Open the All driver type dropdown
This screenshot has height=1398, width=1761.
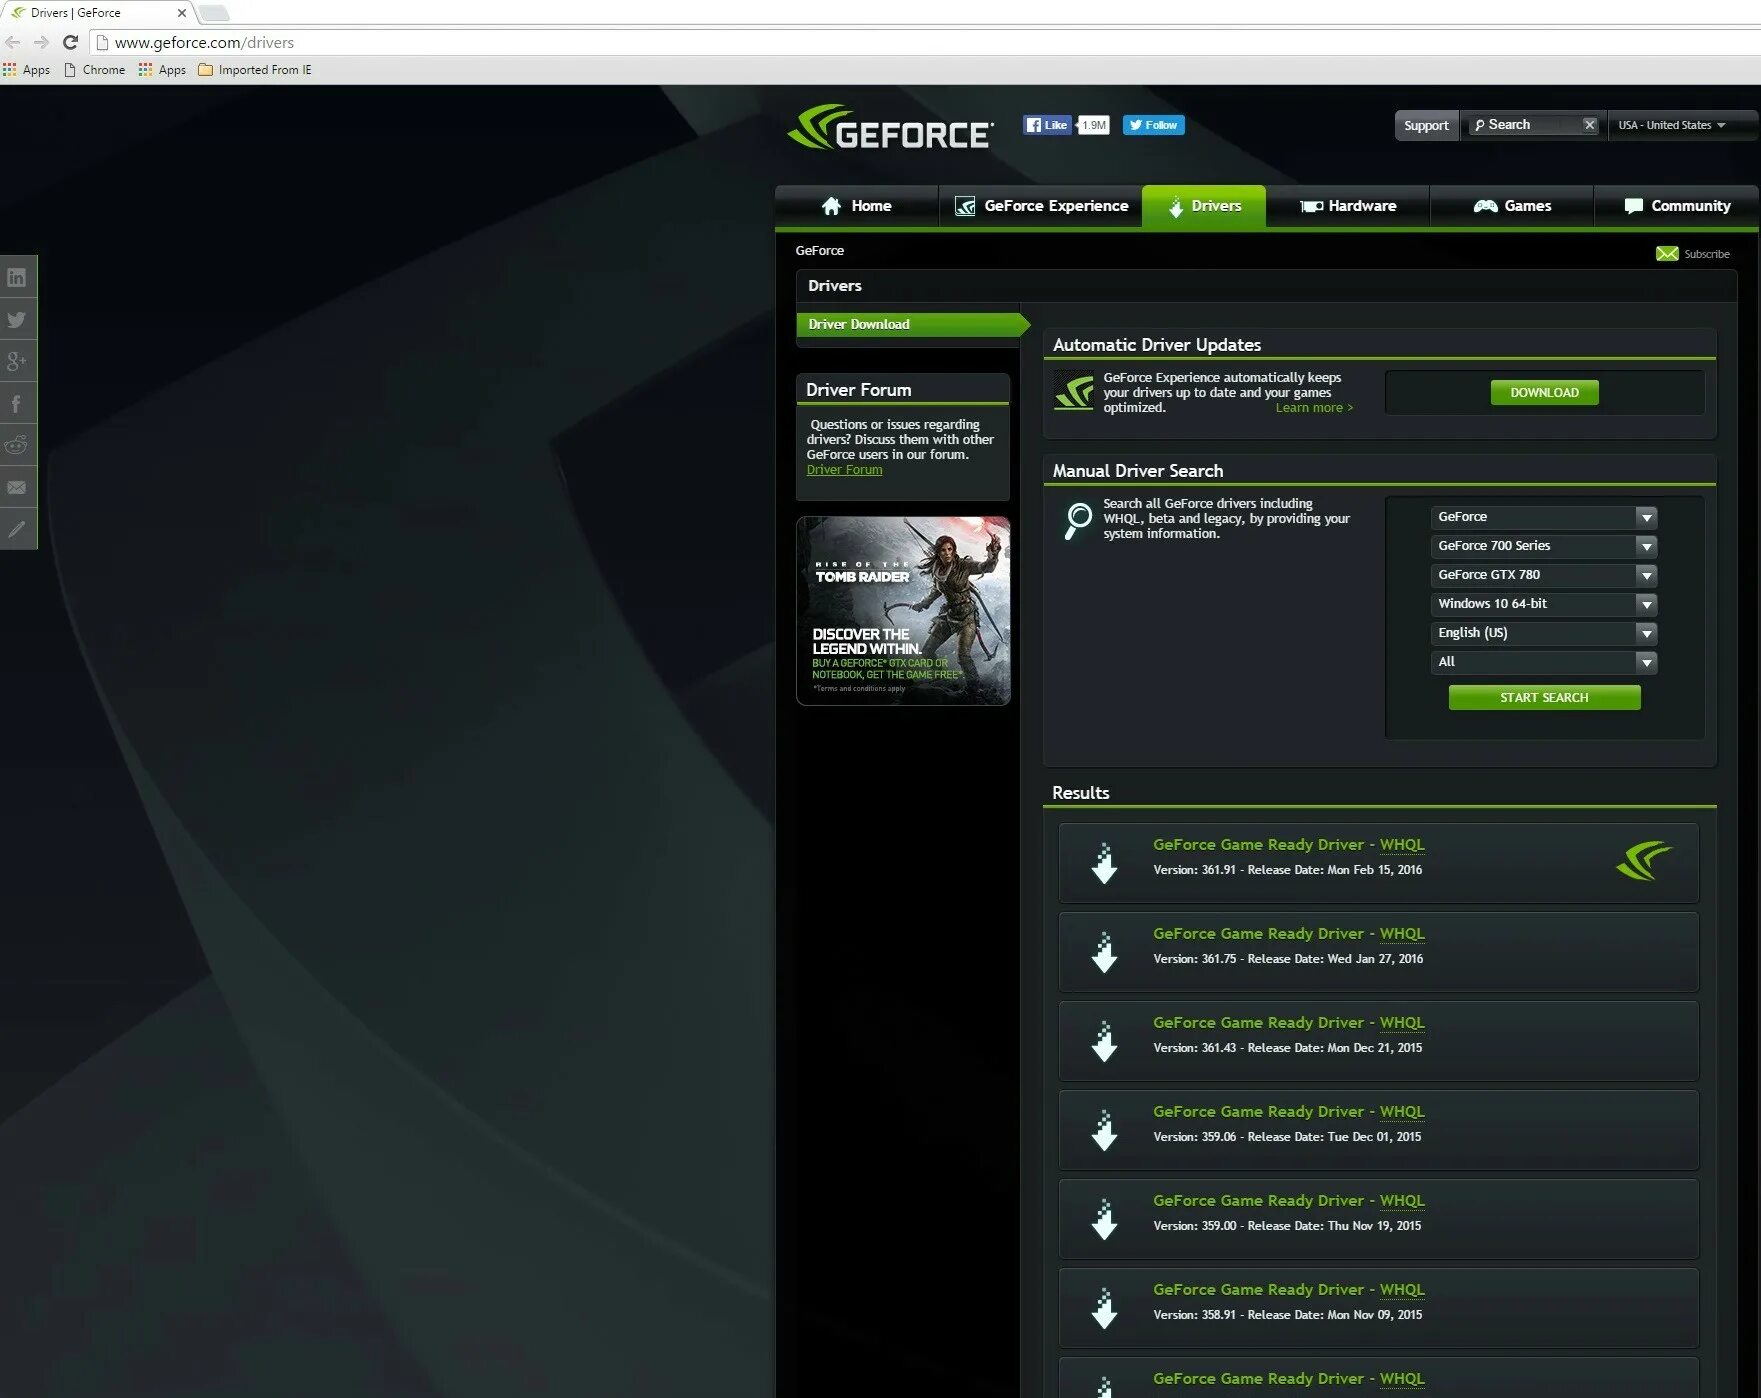pyautogui.click(x=1544, y=662)
